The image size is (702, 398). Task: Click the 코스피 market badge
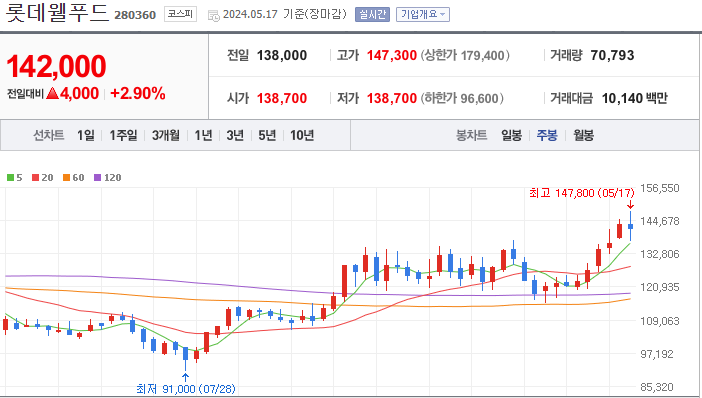(180, 14)
